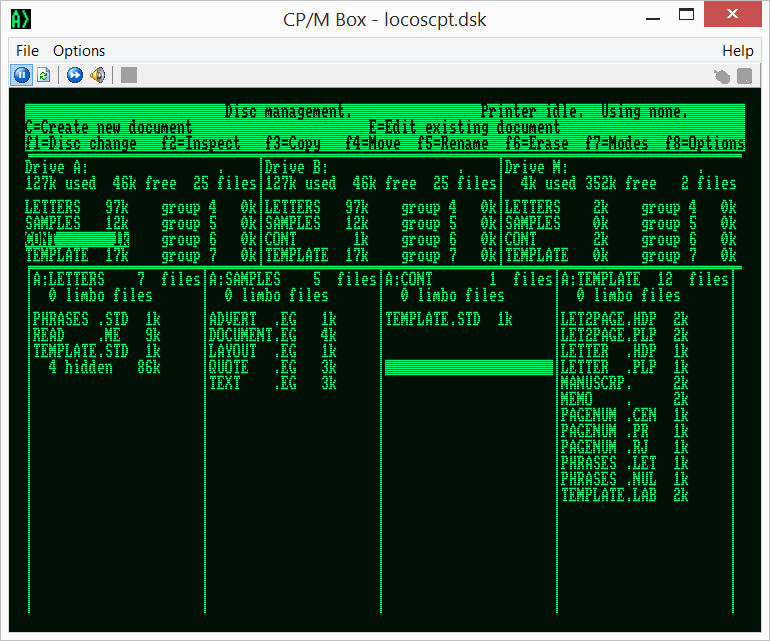Click the MEMO file entry

point(625,399)
